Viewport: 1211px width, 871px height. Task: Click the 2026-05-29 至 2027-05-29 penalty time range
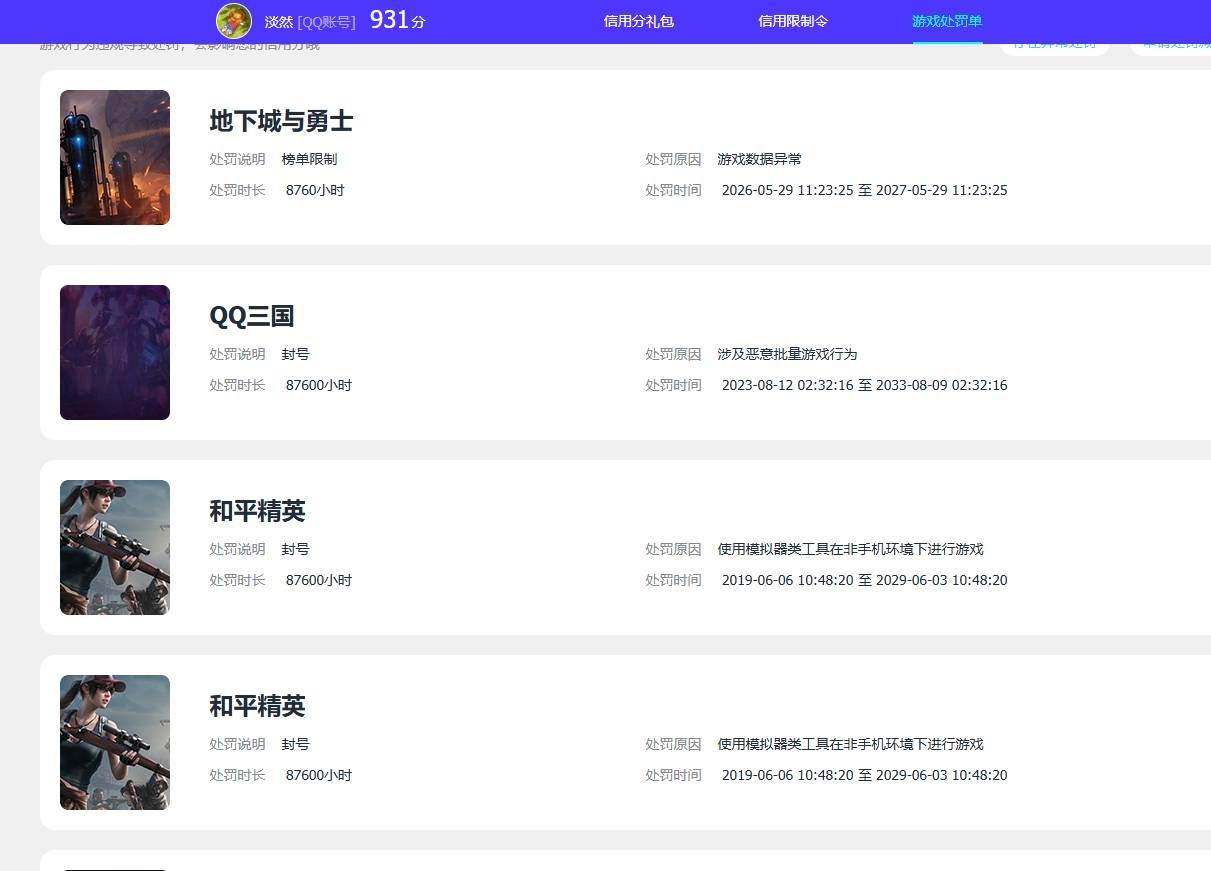coord(864,190)
